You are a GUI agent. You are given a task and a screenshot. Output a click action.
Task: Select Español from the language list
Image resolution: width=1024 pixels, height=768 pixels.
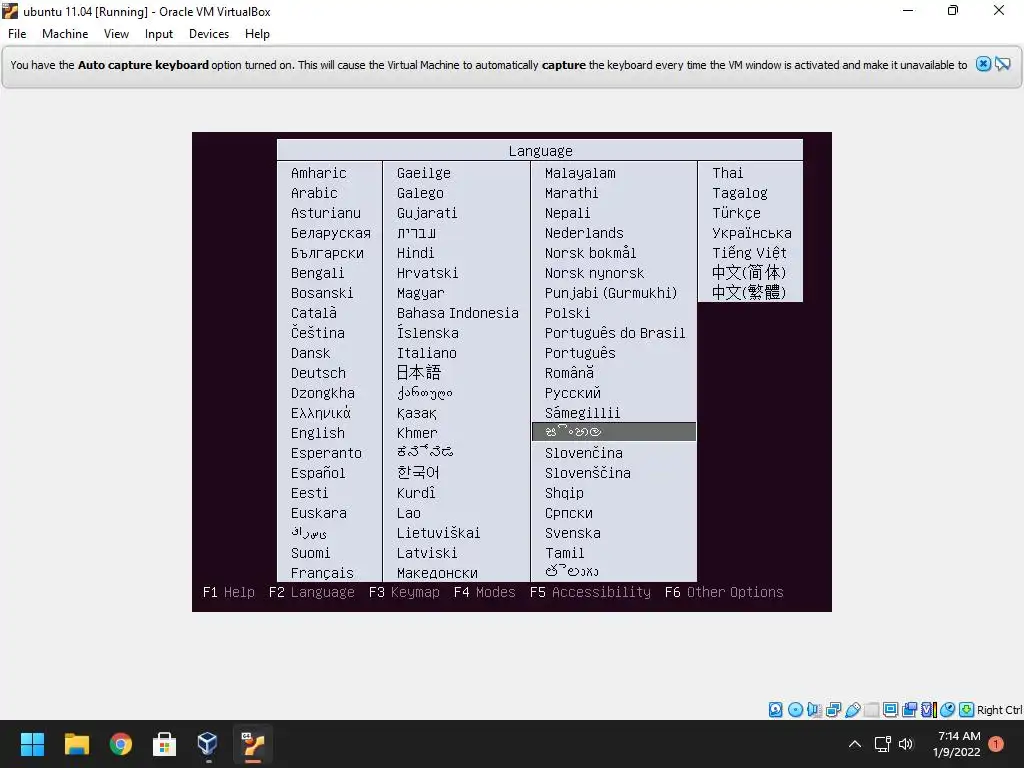[317, 473]
